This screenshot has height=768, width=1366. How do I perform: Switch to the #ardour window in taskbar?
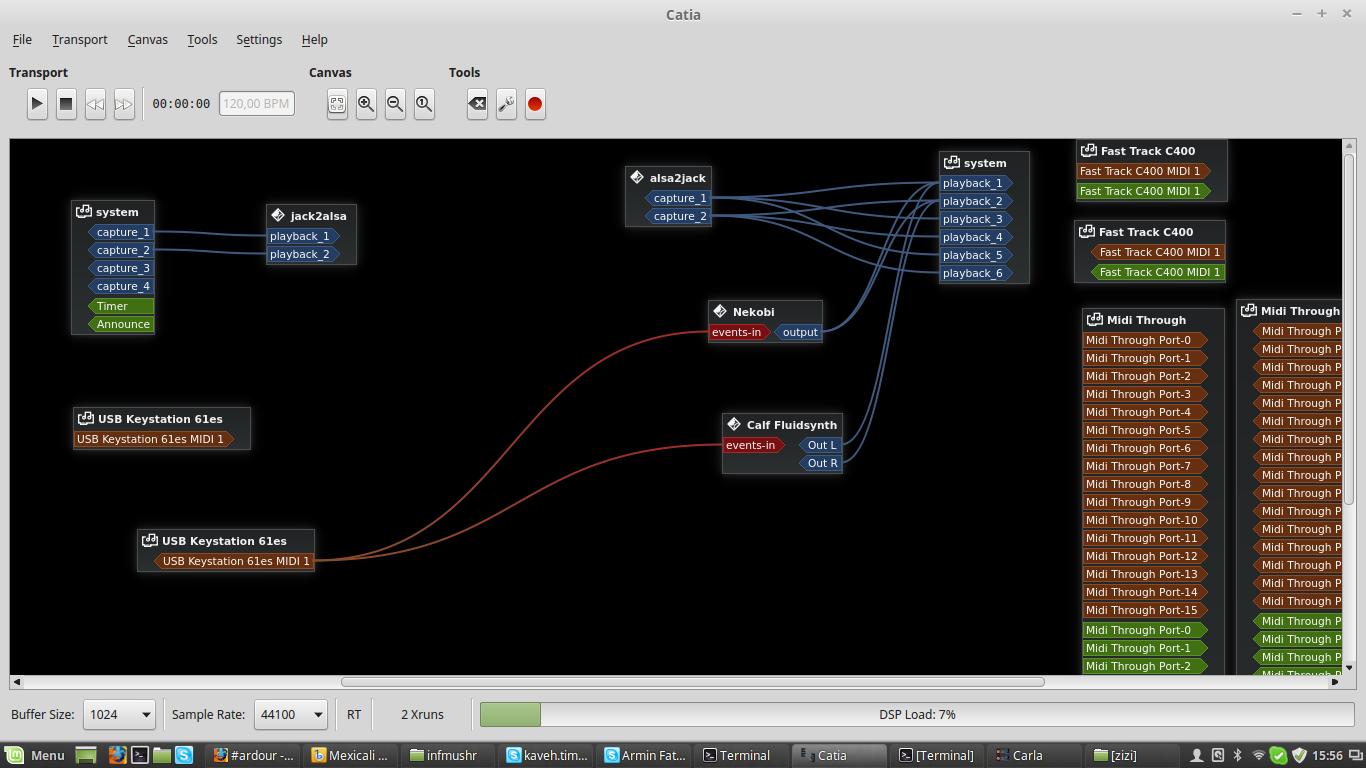(253, 755)
